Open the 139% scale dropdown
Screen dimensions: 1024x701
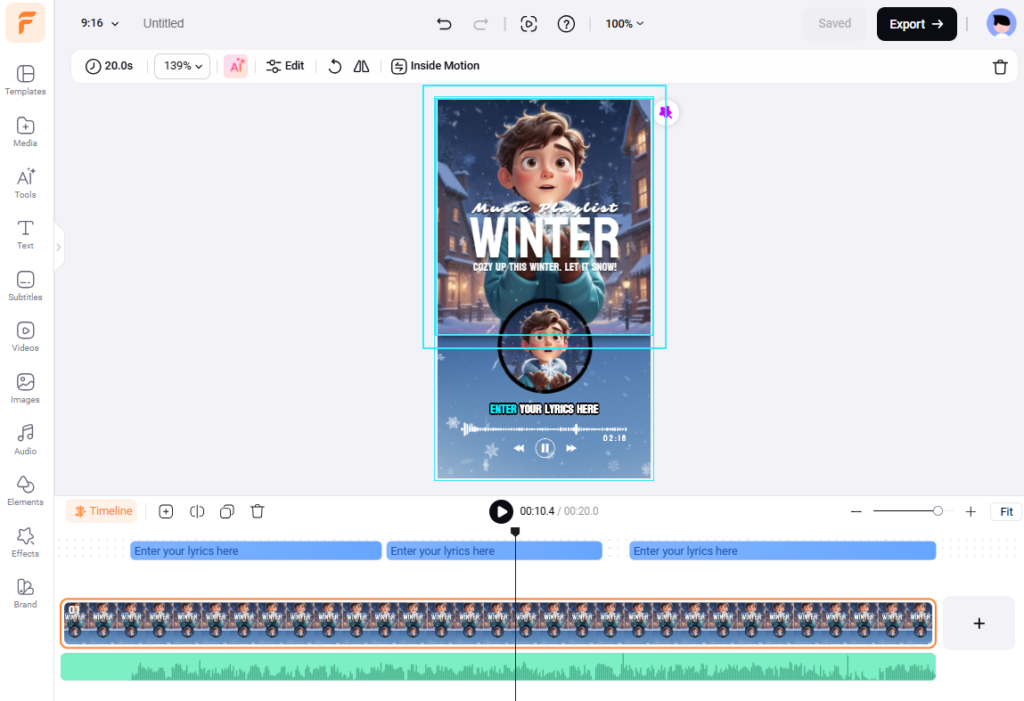(x=182, y=66)
